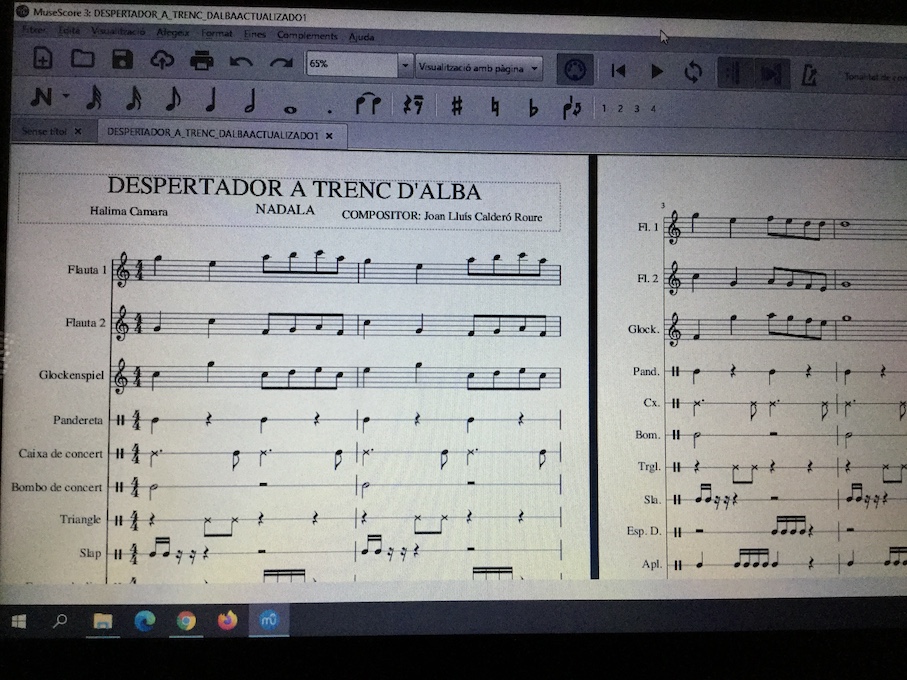This screenshot has width=907, height=680.
Task: Save the score with the floppy disk icon
Action: [x=122, y=60]
